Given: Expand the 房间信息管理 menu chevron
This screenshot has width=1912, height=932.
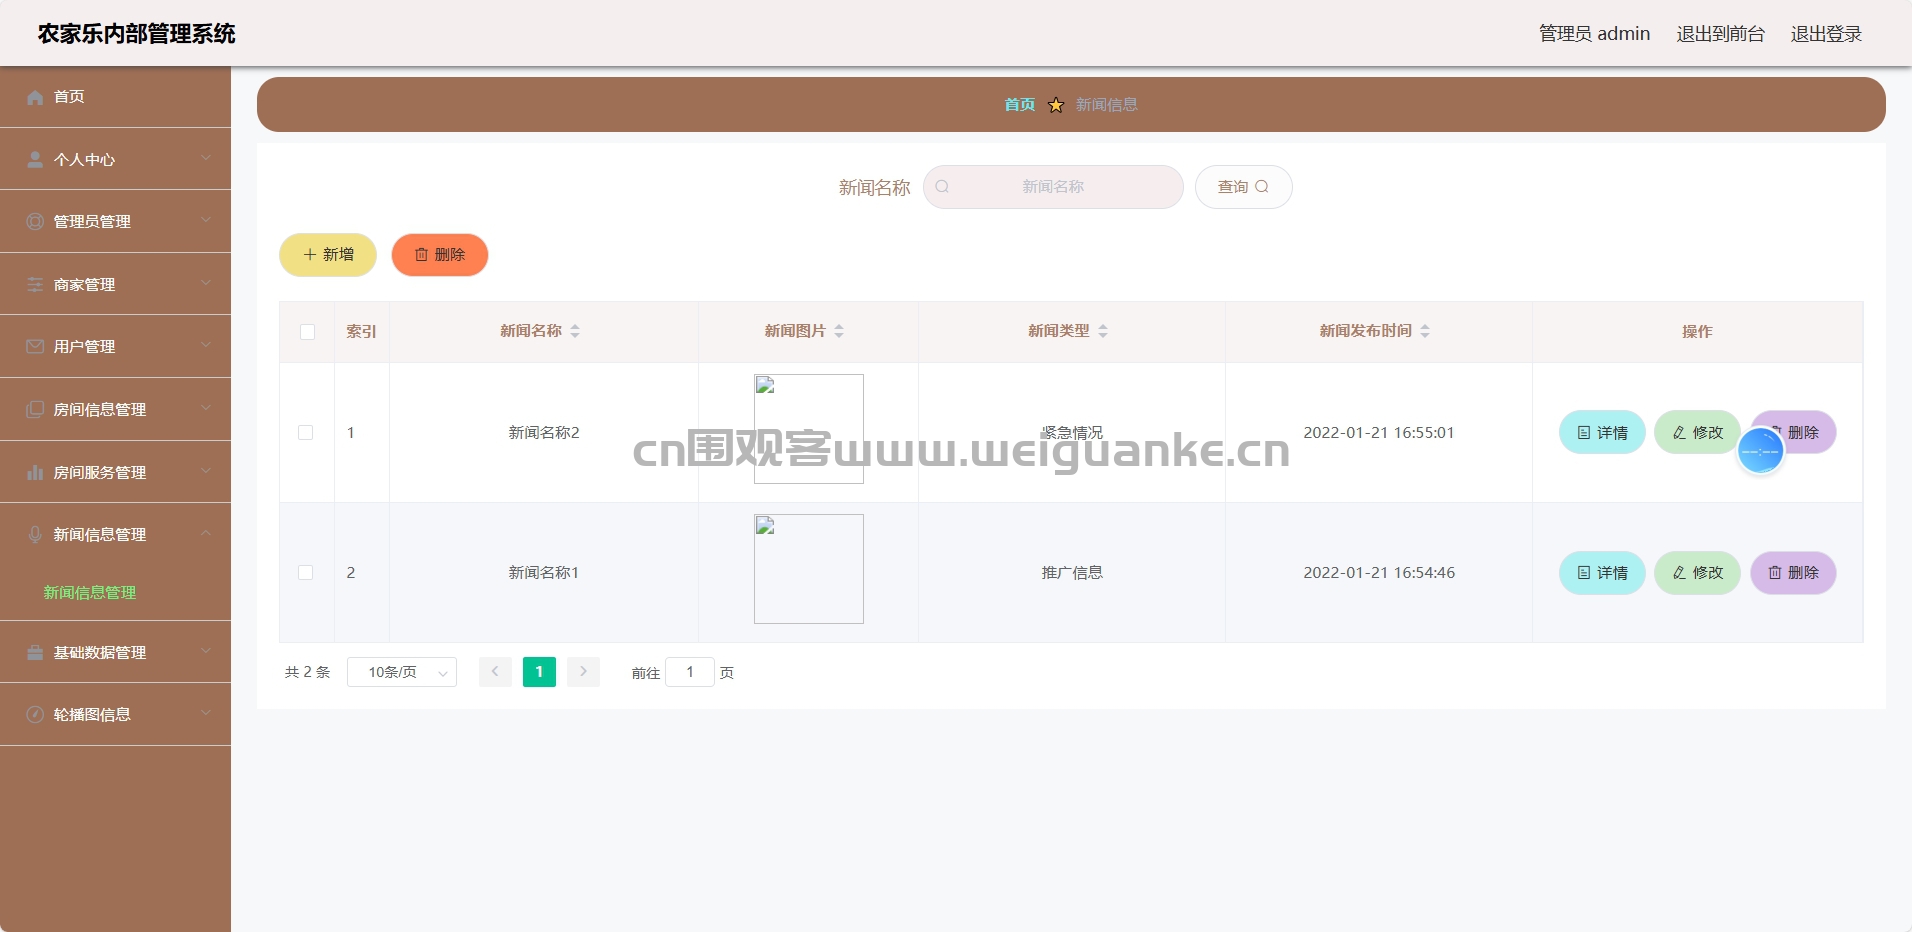Looking at the screenshot, I should tap(205, 409).
